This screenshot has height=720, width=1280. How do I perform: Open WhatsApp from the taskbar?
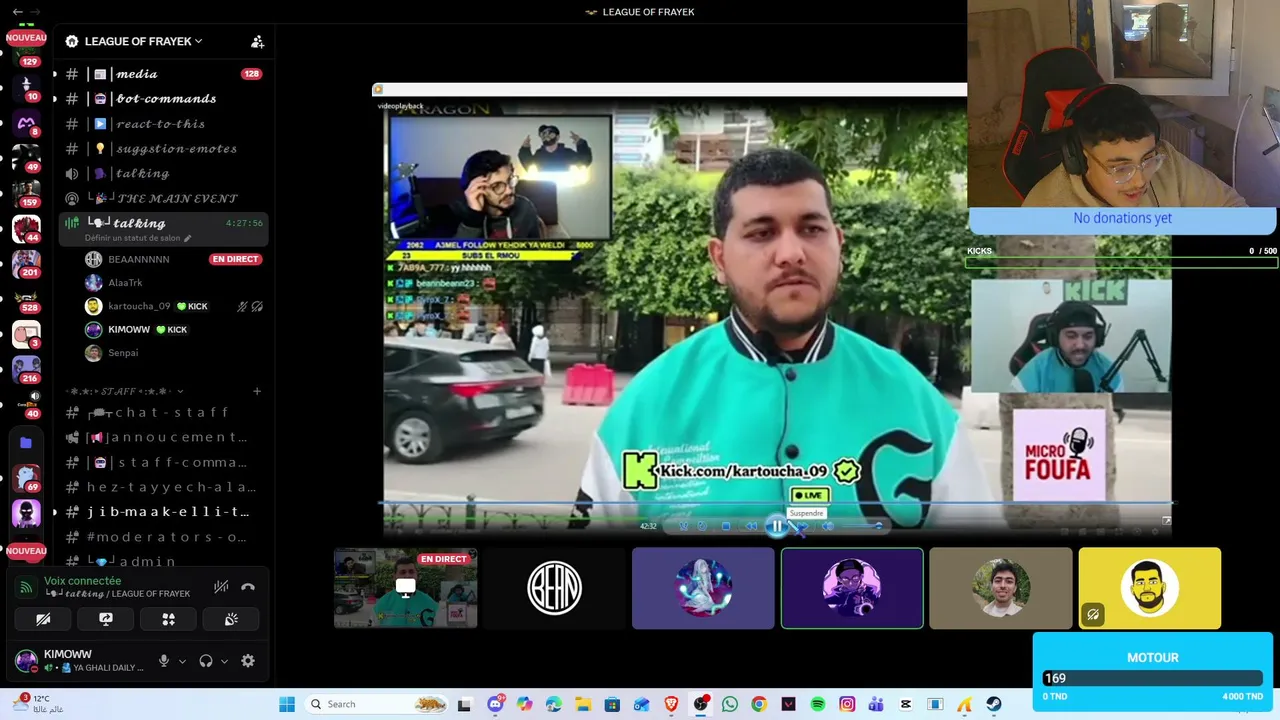730,704
